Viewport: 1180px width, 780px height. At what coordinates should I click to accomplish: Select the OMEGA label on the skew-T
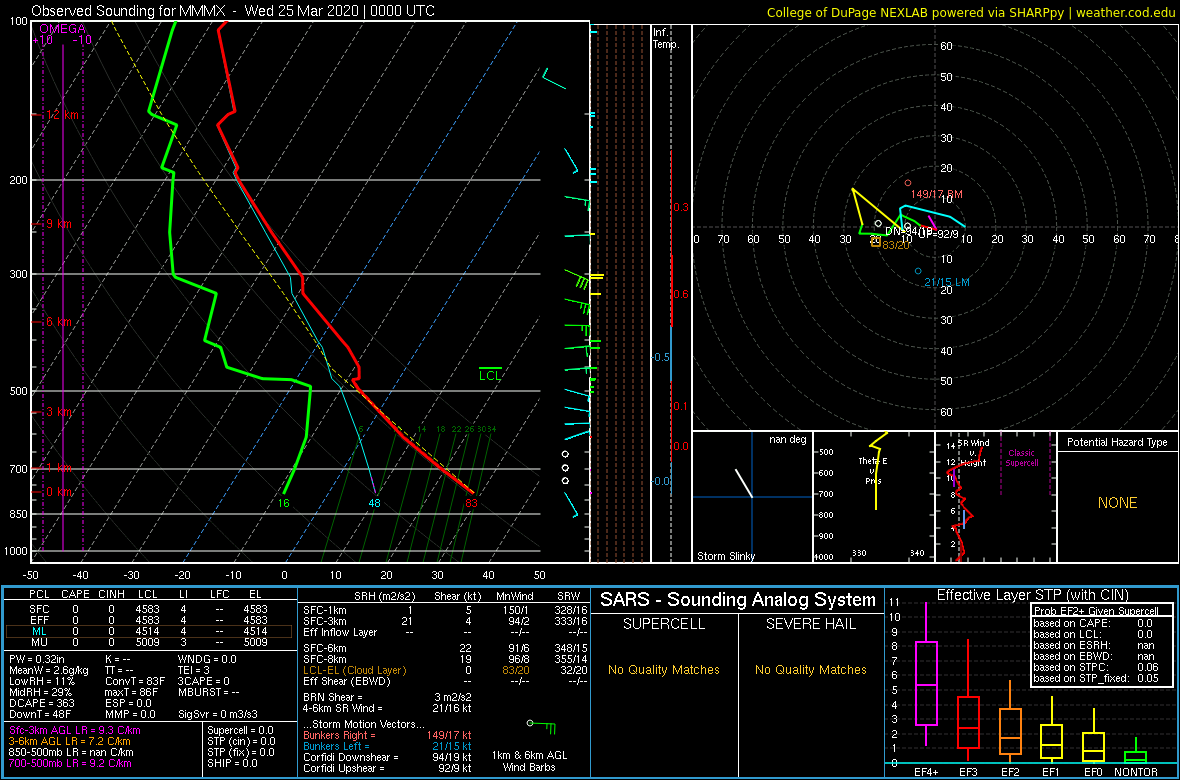click(x=62, y=29)
